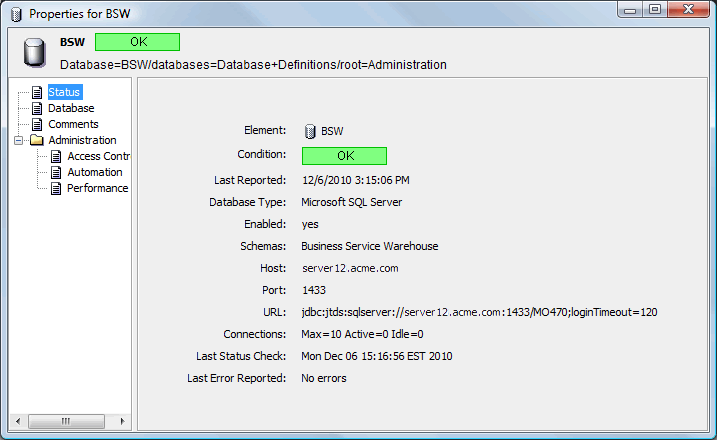Click left arrow of tree scrollbar
Screen dimensions: 717x440
(18, 421)
